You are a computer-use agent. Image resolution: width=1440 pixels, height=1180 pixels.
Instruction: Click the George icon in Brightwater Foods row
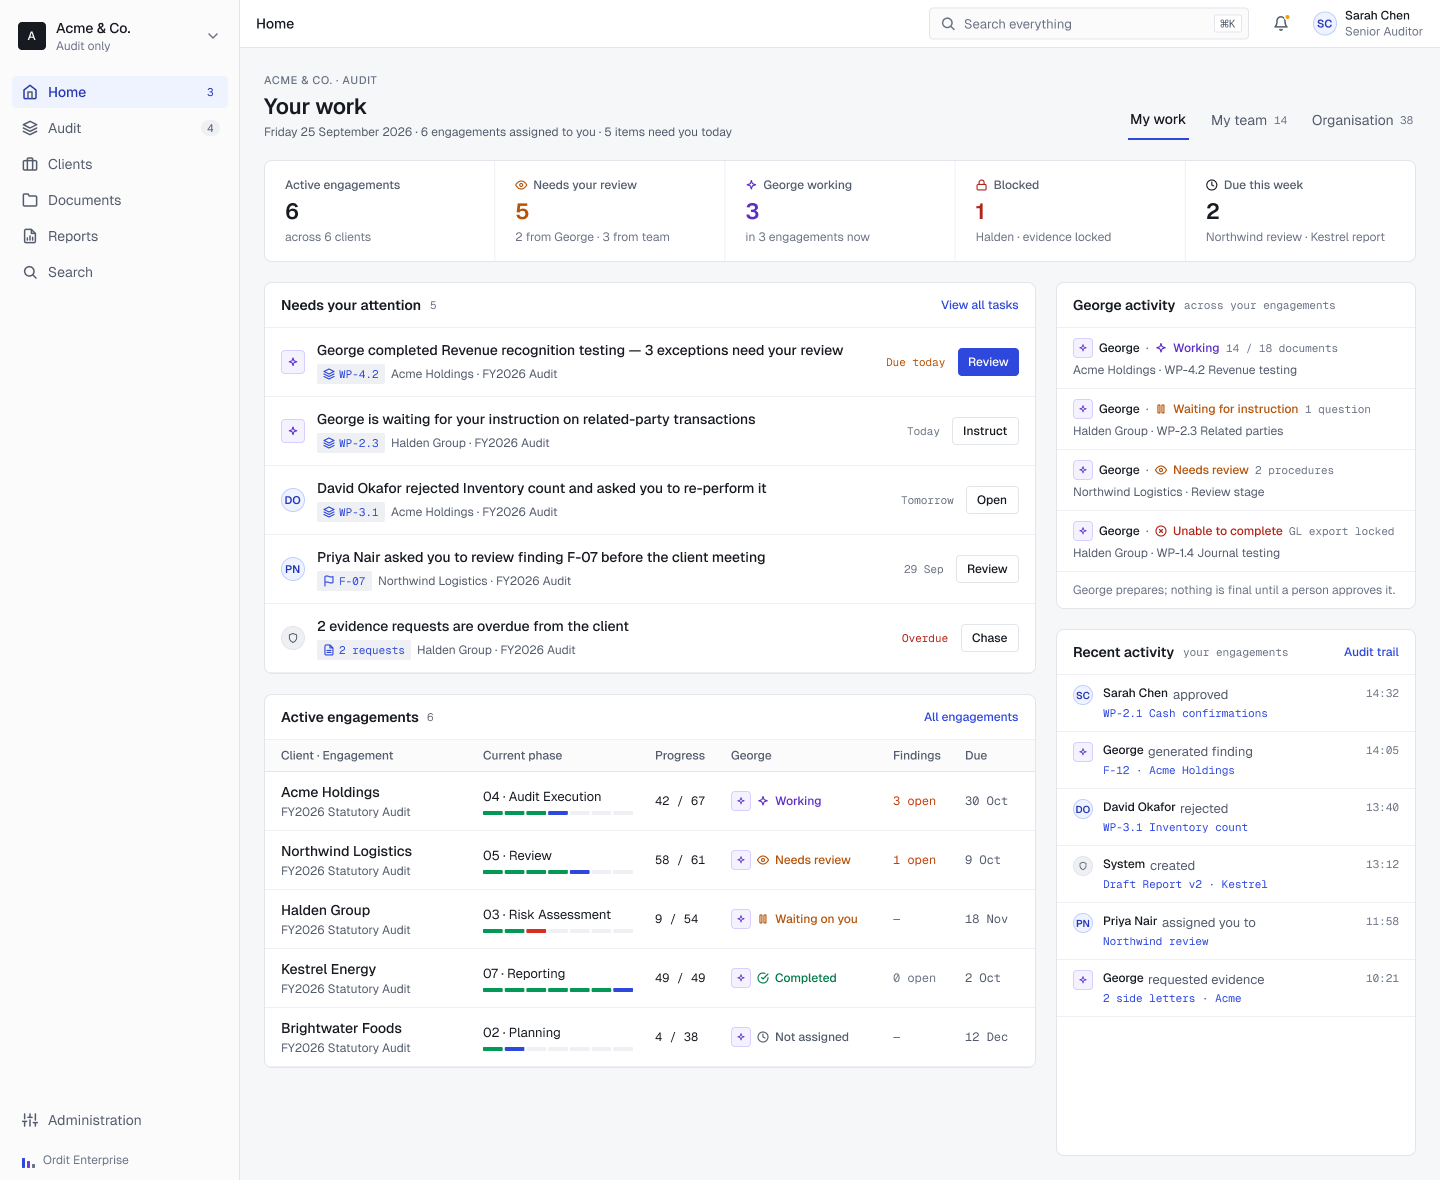[741, 1037]
